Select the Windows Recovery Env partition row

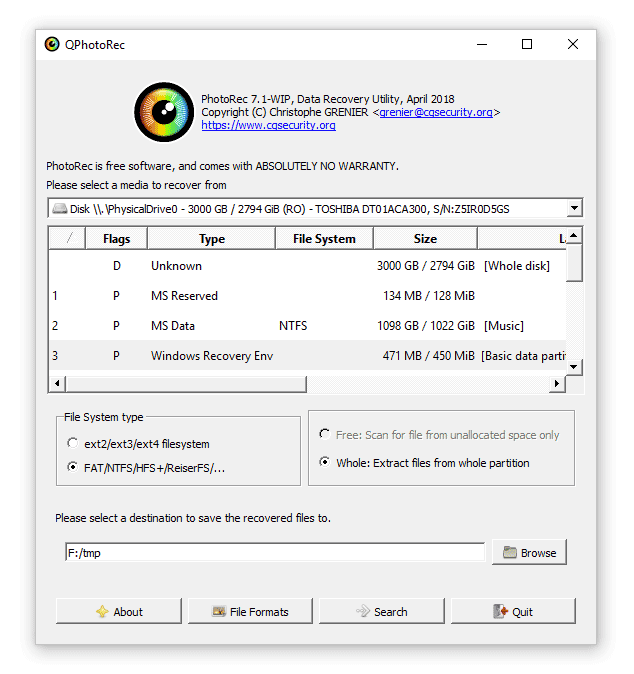point(307,355)
